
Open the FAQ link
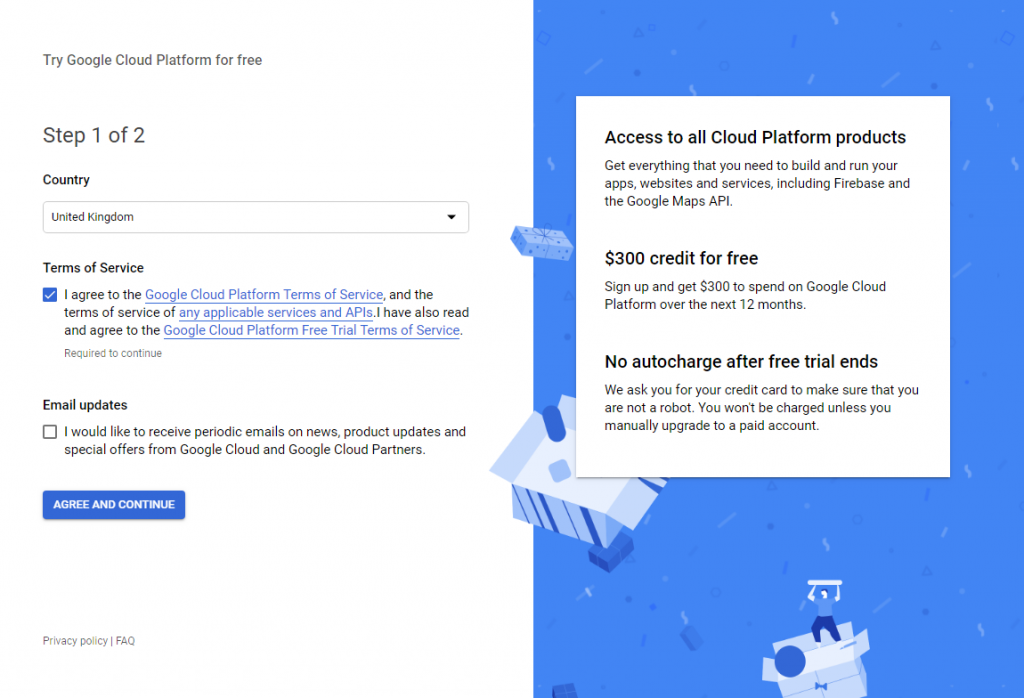point(125,641)
